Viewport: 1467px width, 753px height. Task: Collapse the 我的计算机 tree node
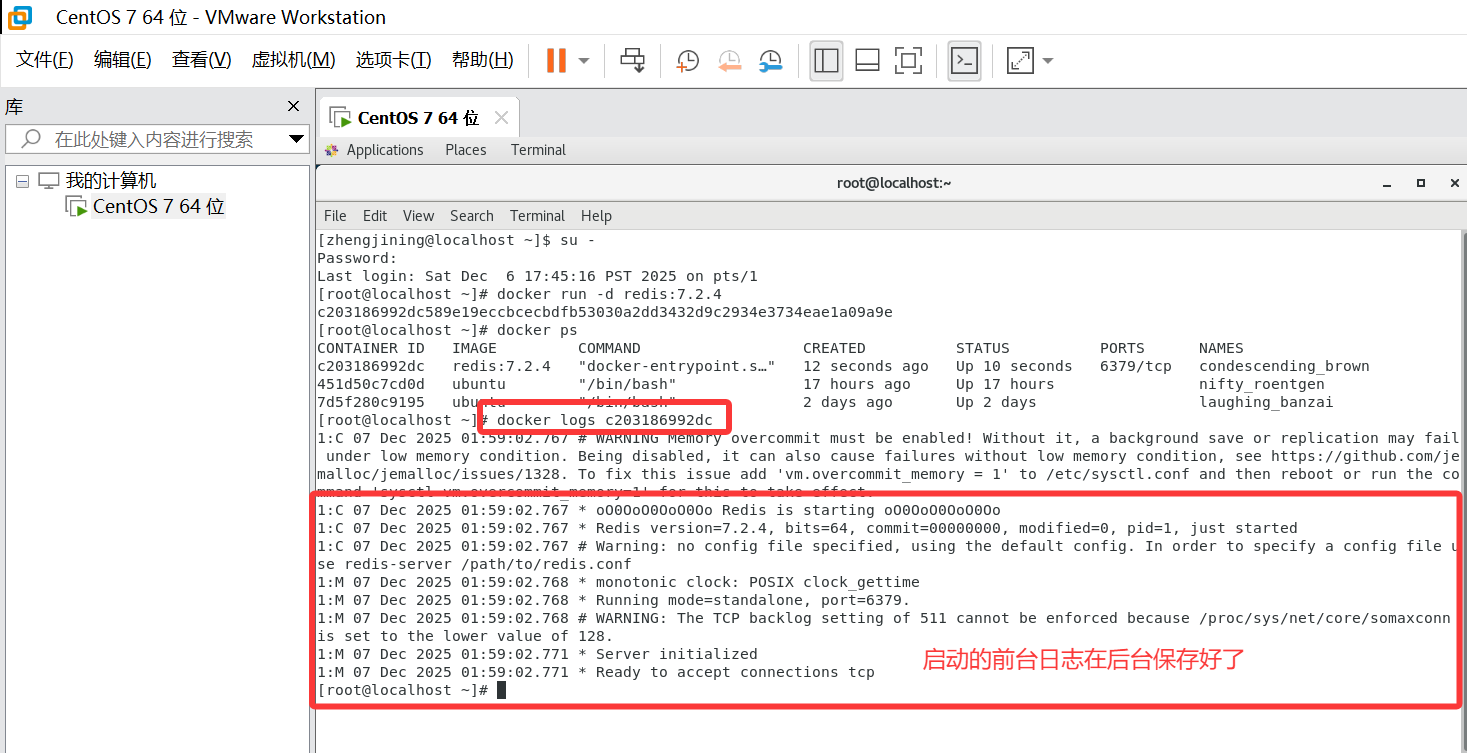click(x=23, y=181)
